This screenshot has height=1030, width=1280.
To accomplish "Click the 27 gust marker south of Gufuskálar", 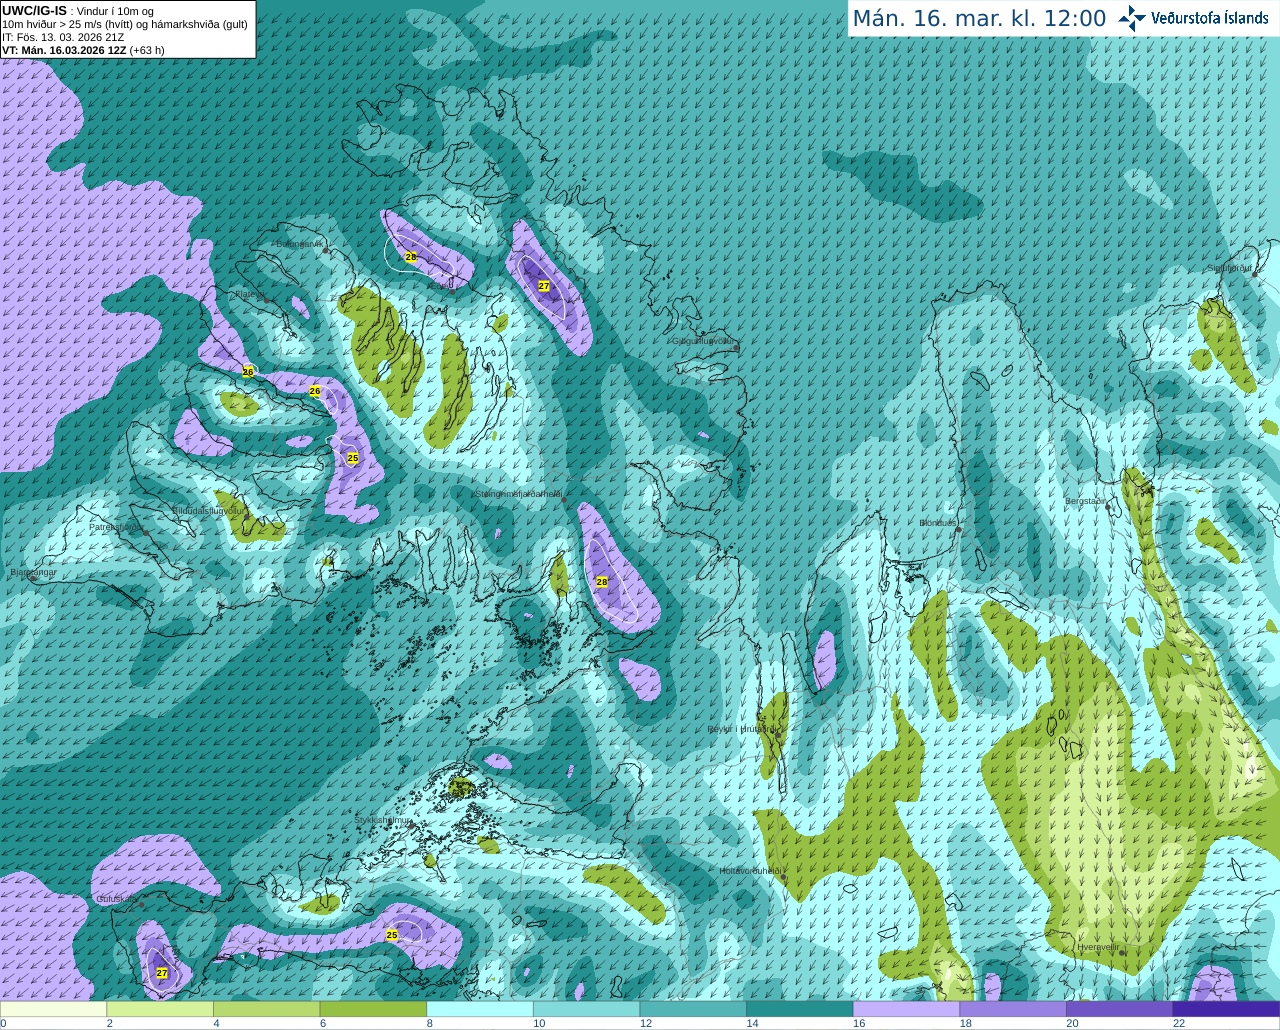I will coord(162,973).
